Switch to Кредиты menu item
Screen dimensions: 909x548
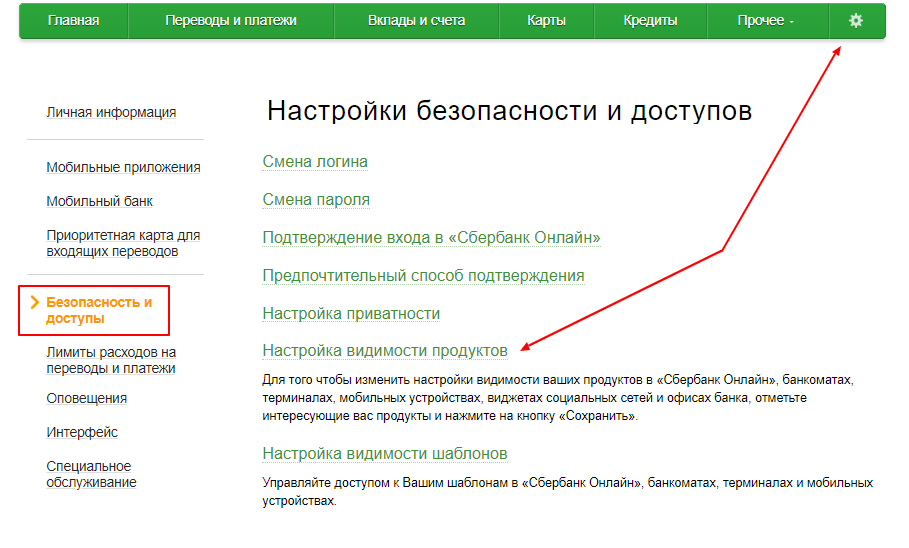[x=650, y=21]
